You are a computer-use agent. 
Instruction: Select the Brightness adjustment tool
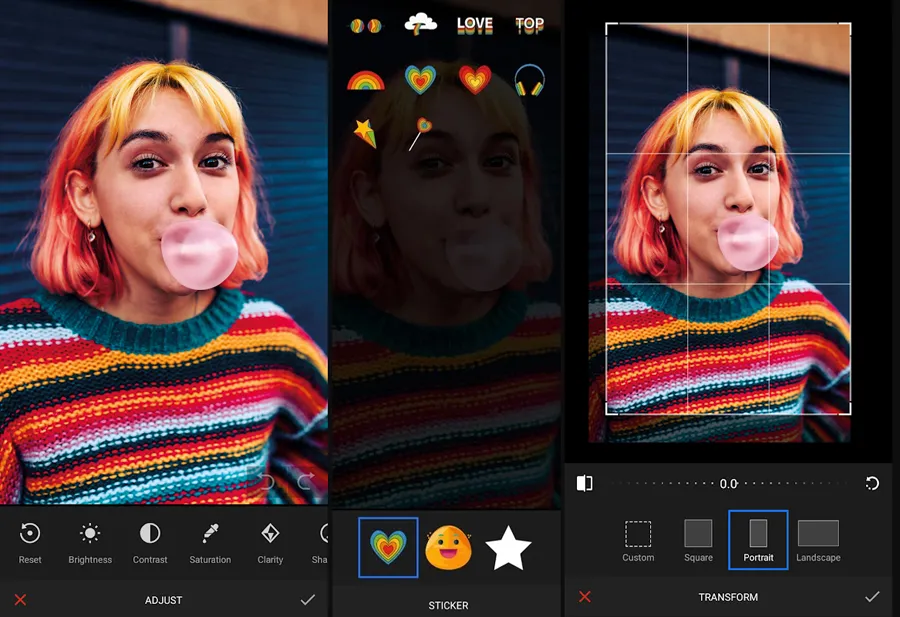[90, 534]
